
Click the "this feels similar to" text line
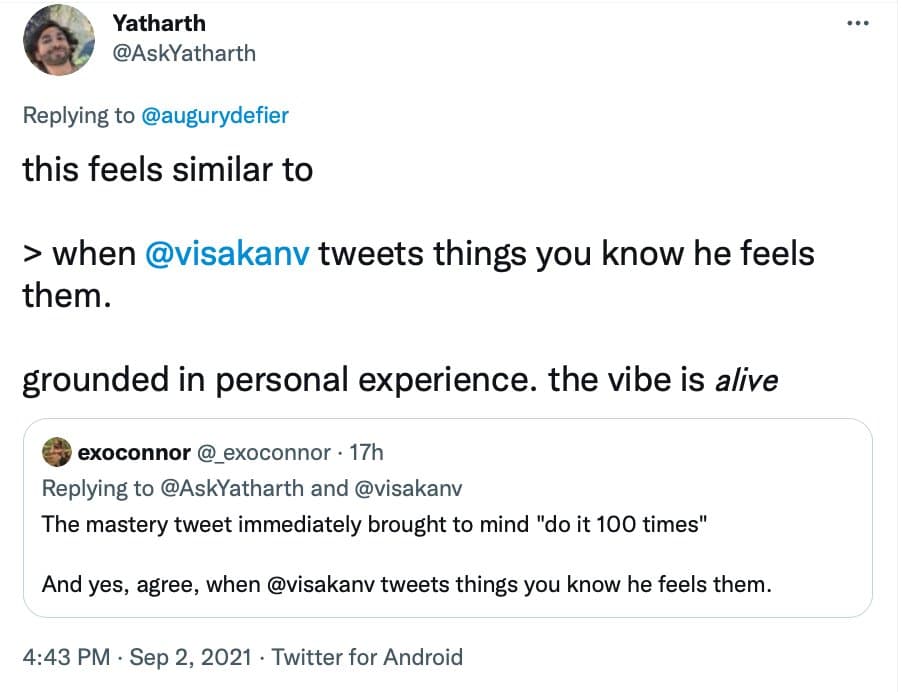168,170
